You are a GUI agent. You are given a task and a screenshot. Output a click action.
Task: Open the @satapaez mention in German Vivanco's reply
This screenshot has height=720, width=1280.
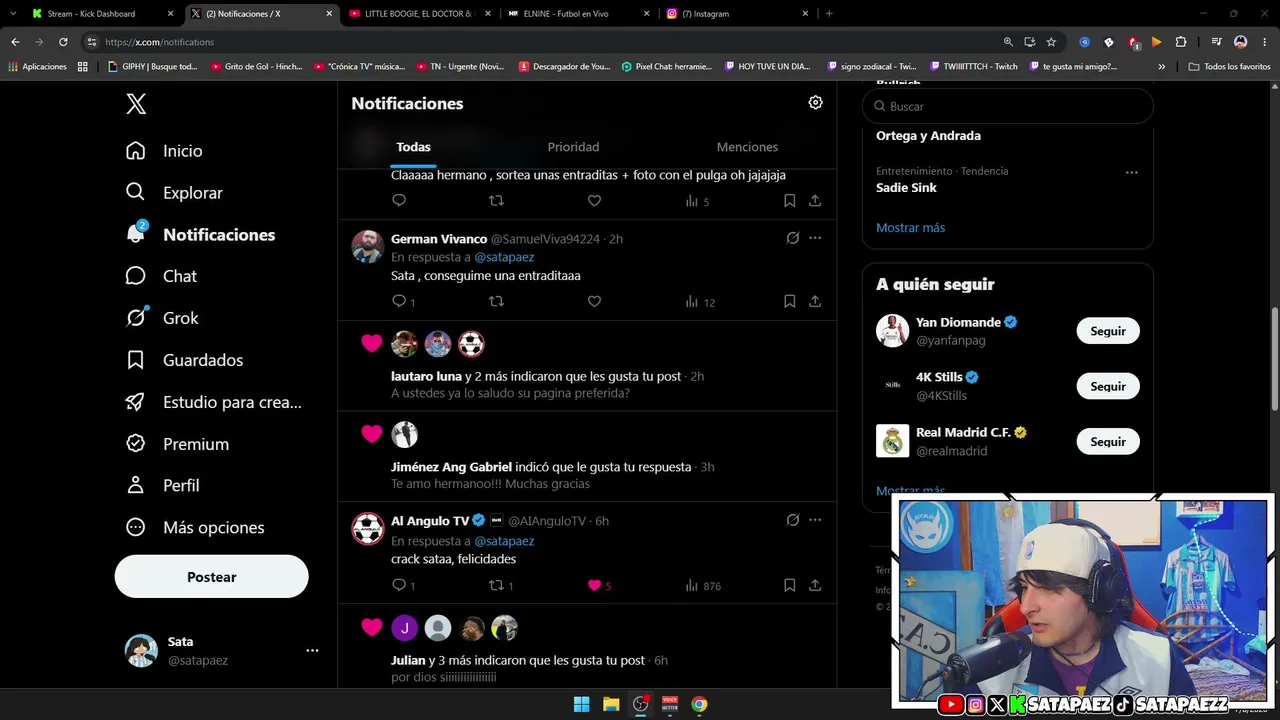tap(504, 257)
